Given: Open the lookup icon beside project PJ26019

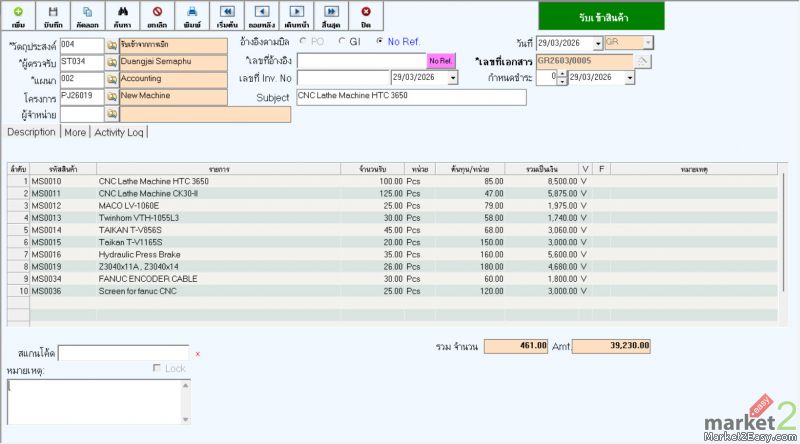Looking at the screenshot, I should (112, 97).
